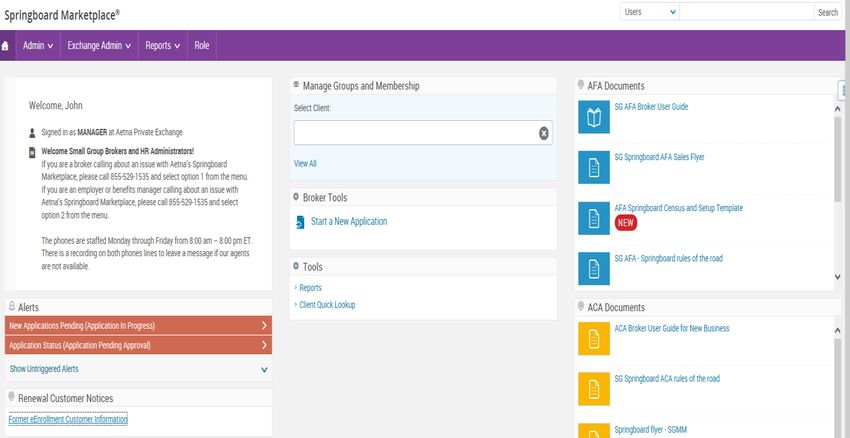Open the AFA Springboard Census and Setup Template icon
850x438 pixels.
pyautogui.click(x=594, y=218)
